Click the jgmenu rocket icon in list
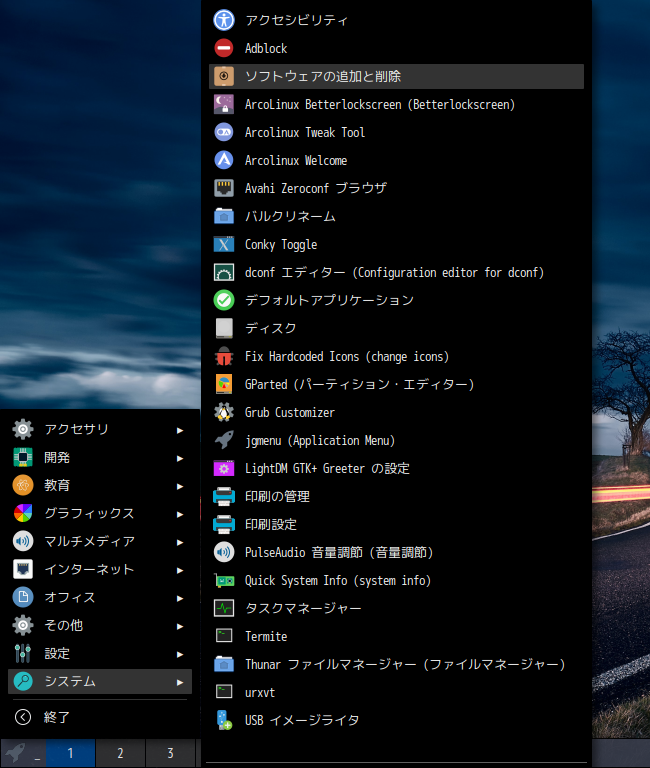The height and width of the screenshot is (768, 650). (224, 440)
